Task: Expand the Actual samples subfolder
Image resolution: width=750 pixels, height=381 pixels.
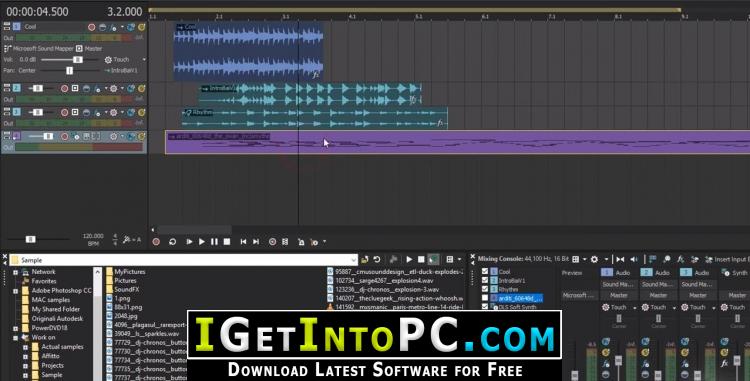Action: pos(25,347)
